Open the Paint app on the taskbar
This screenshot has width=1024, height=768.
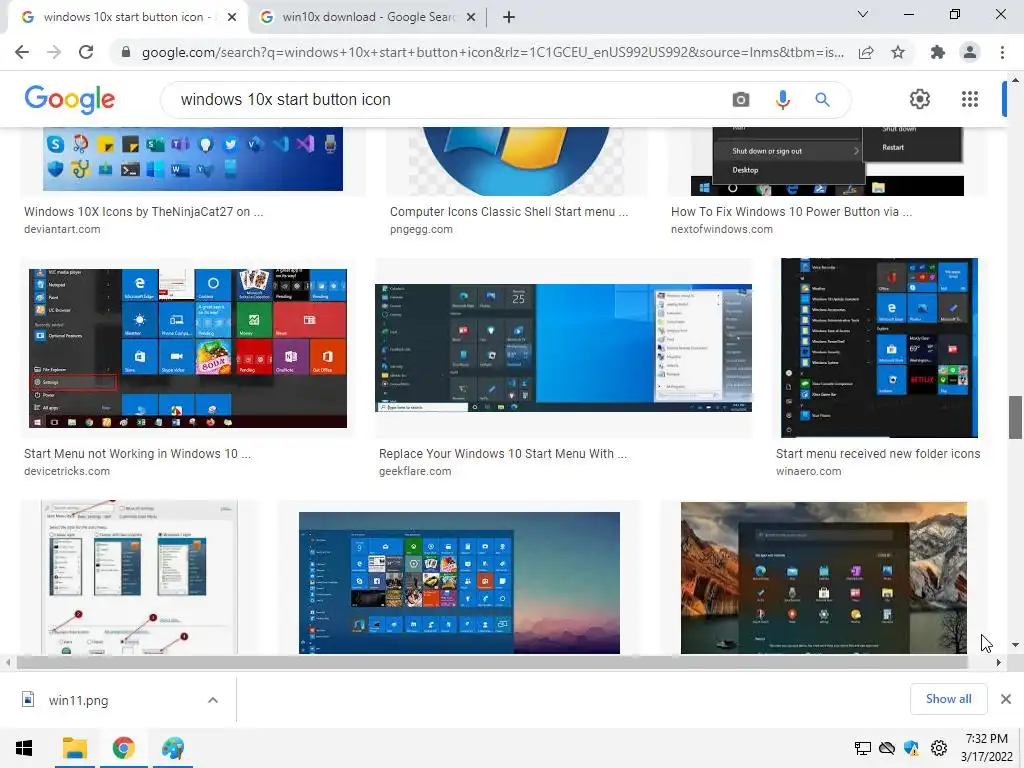[173, 748]
